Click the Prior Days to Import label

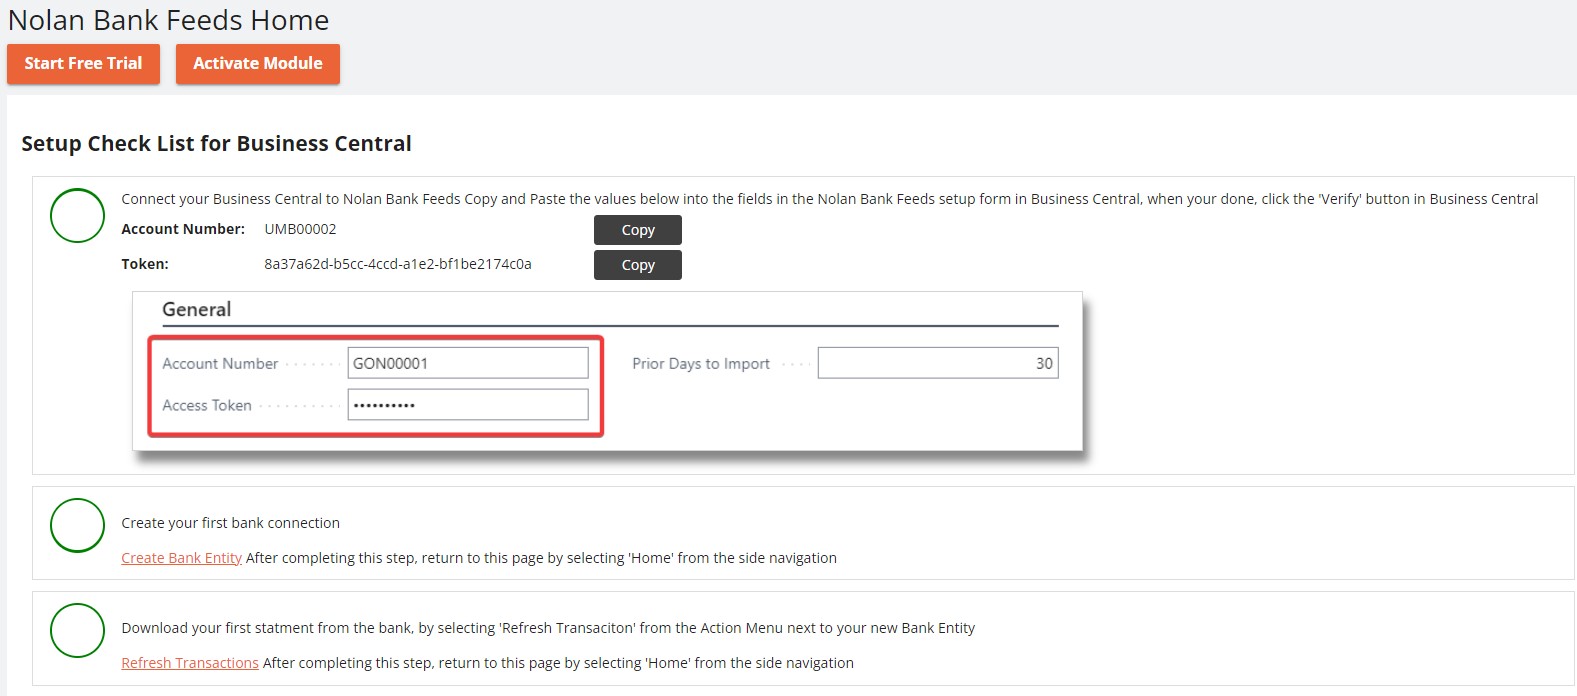point(700,364)
